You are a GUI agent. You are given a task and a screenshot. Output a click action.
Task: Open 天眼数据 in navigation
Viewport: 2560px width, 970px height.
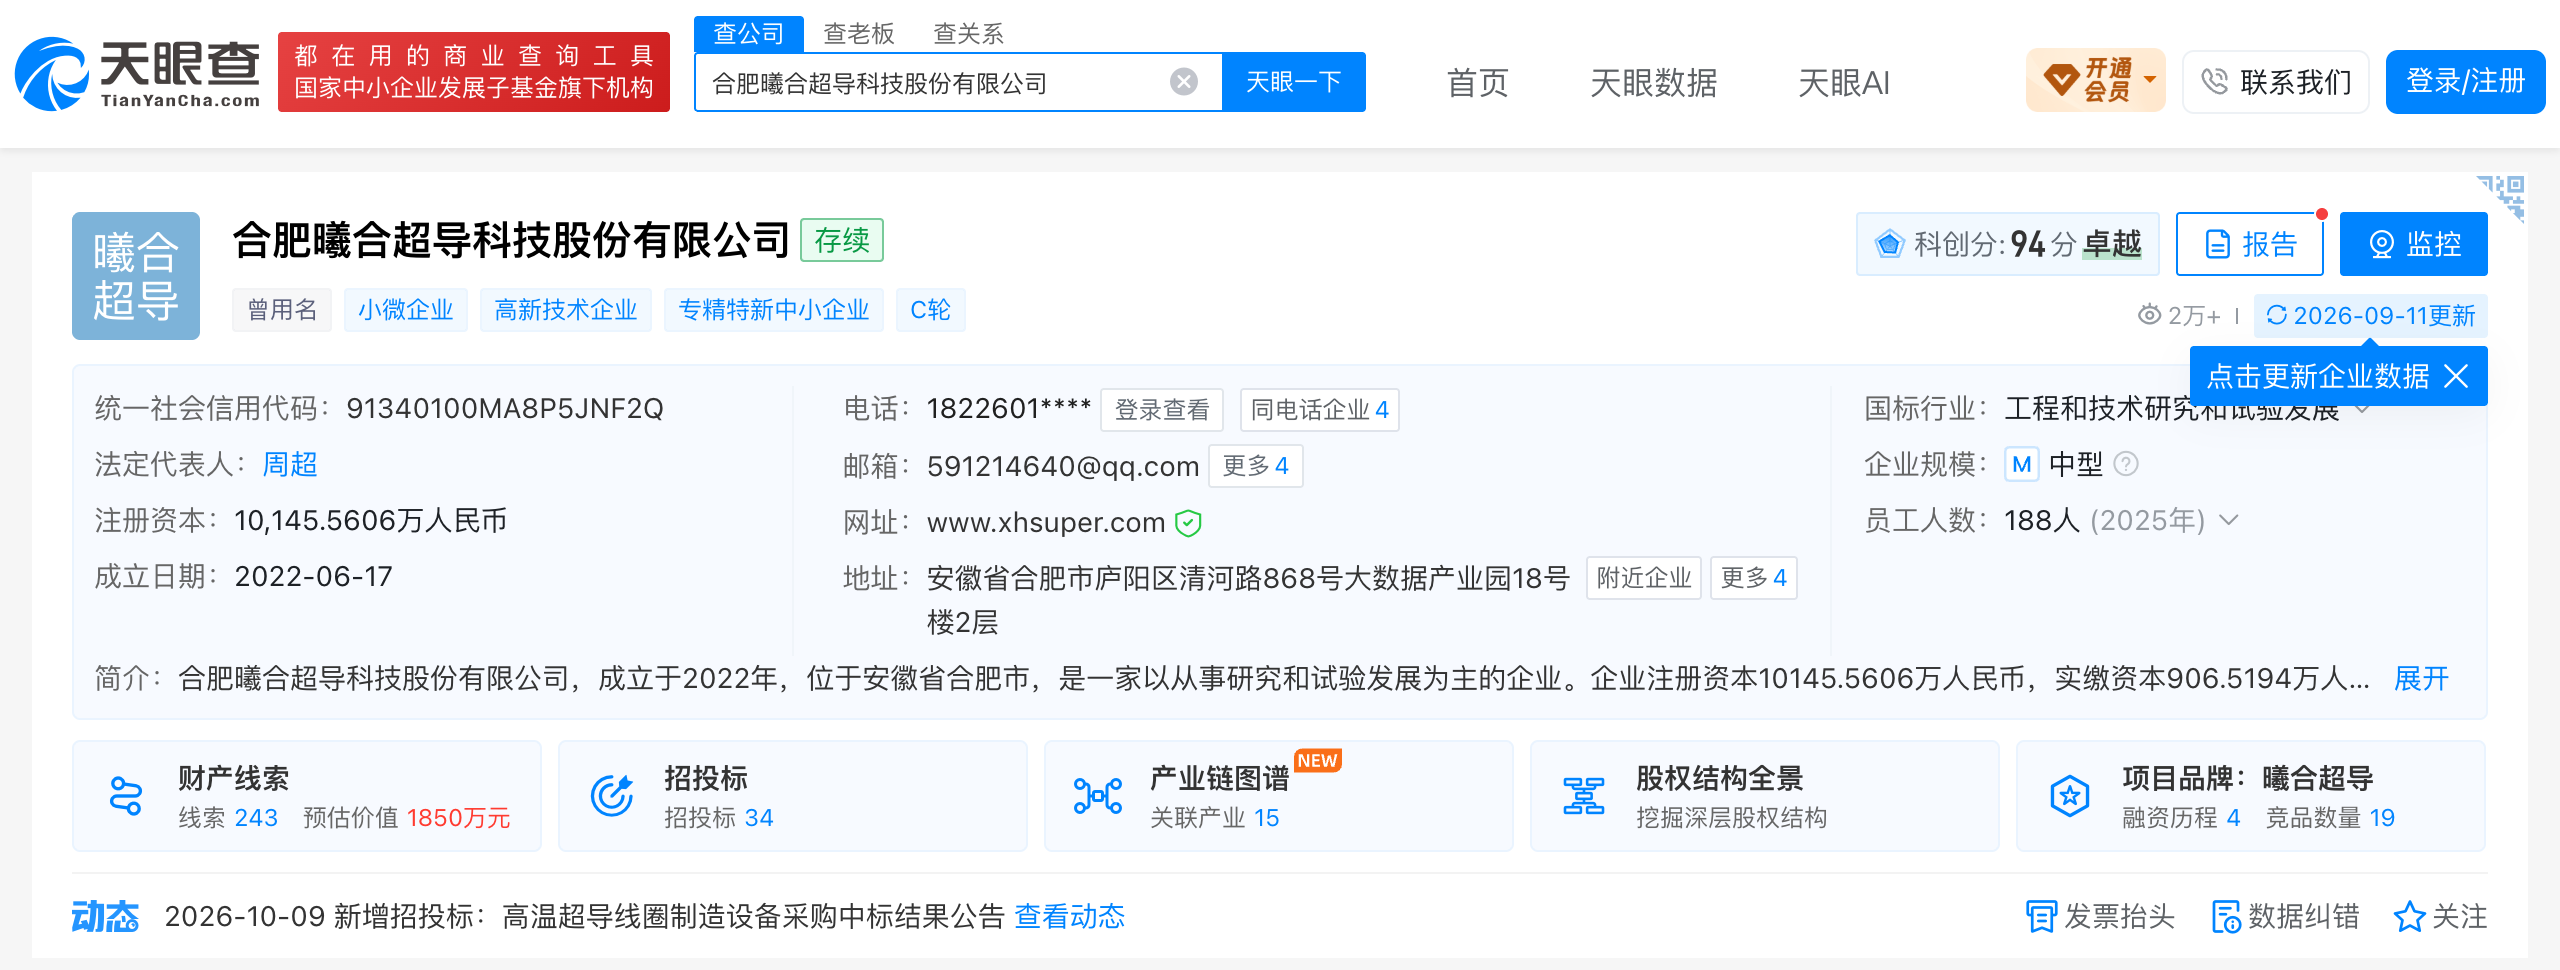(1654, 82)
